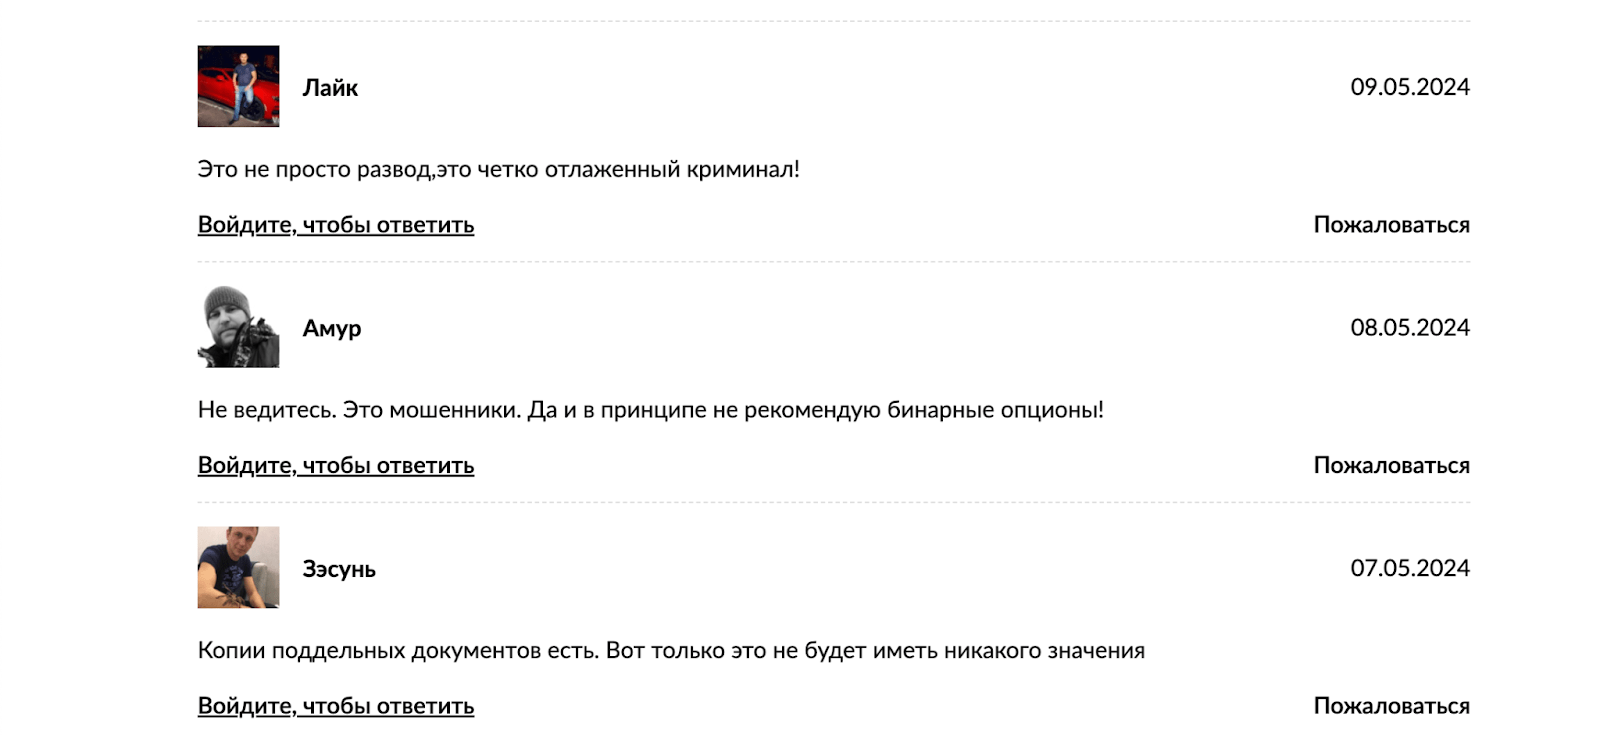Click Лайк's avatar with red car

[x=238, y=86]
